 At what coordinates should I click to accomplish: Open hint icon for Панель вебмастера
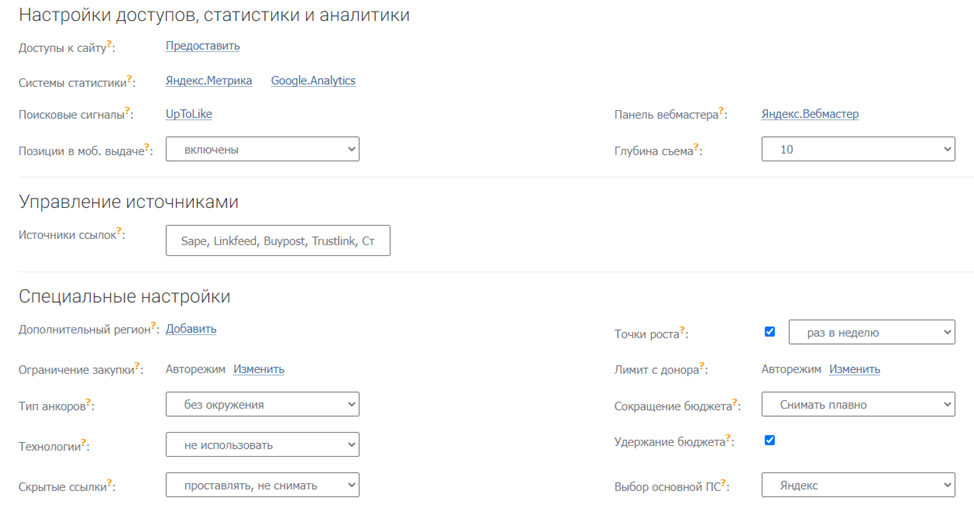723,111
